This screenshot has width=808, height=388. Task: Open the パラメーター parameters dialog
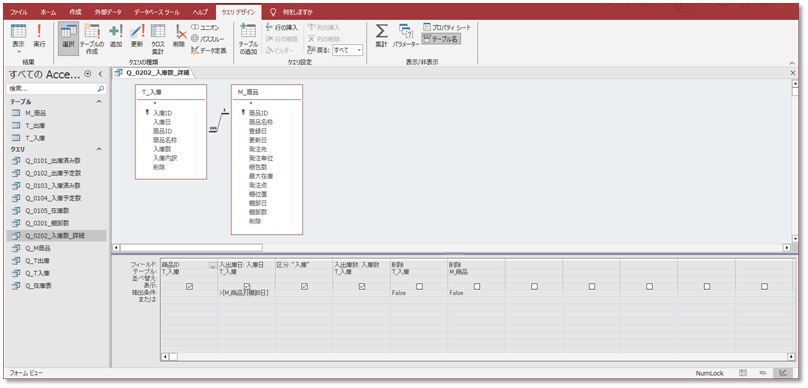(406, 37)
